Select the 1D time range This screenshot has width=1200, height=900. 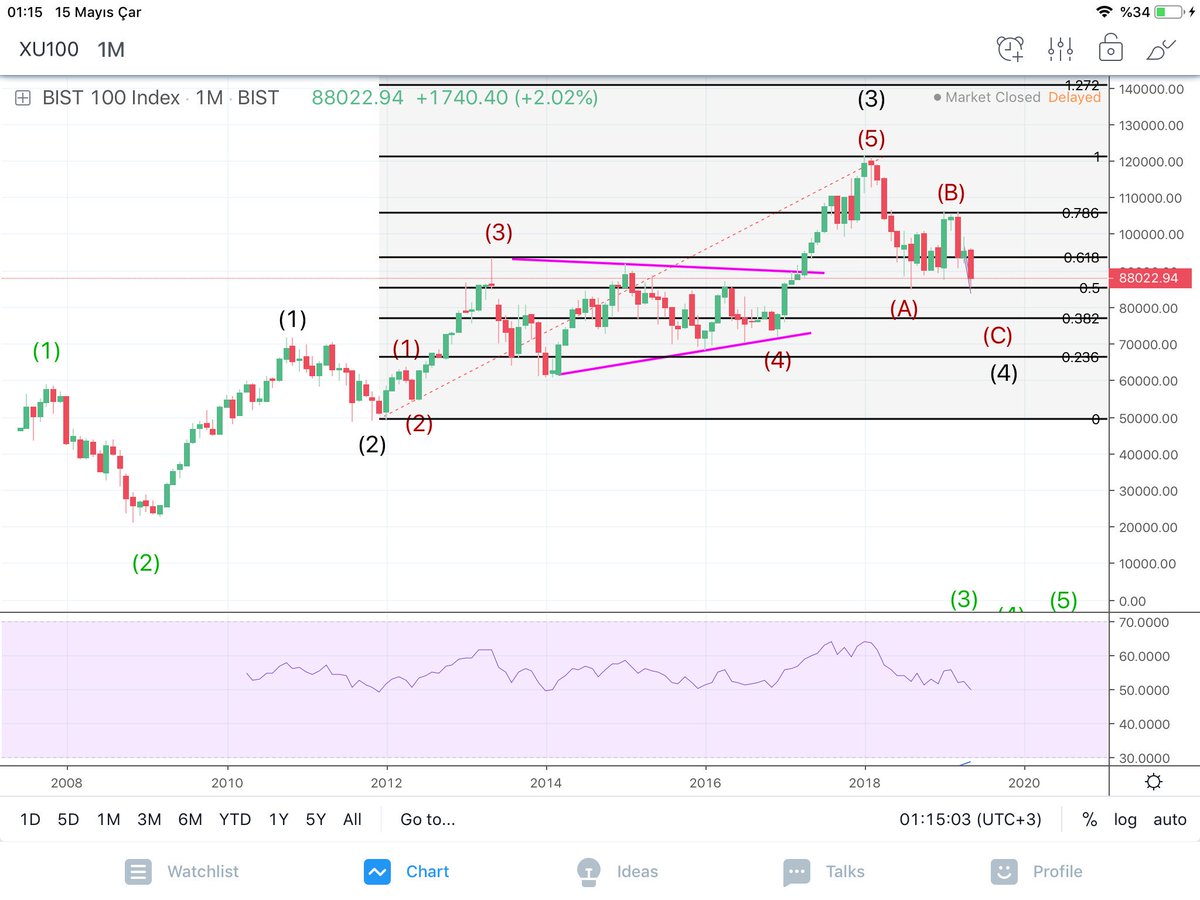(x=31, y=819)
